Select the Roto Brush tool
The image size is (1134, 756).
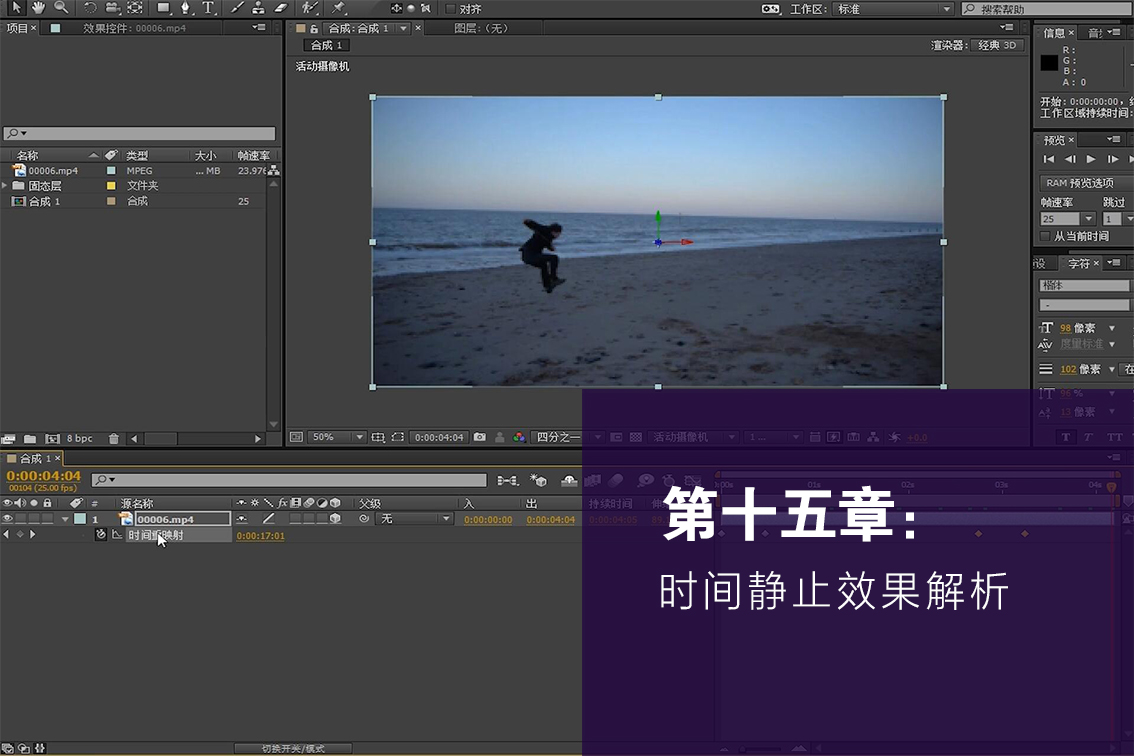310,8
